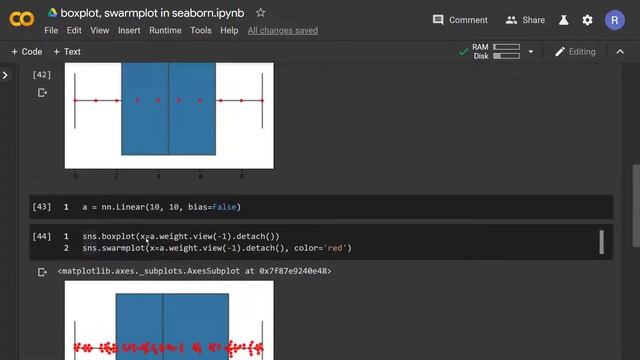Expand the left sidebar panel
640x360 pixels.
(5, 75)
